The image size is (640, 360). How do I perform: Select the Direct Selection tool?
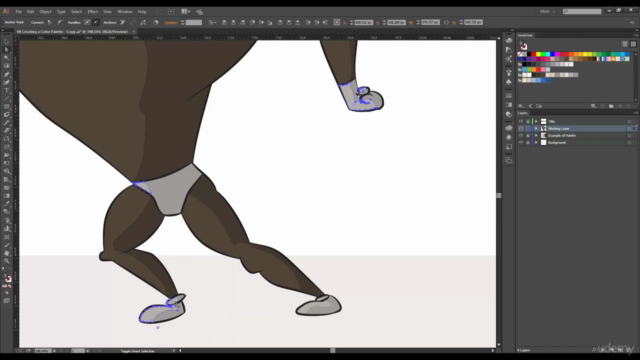7,50
